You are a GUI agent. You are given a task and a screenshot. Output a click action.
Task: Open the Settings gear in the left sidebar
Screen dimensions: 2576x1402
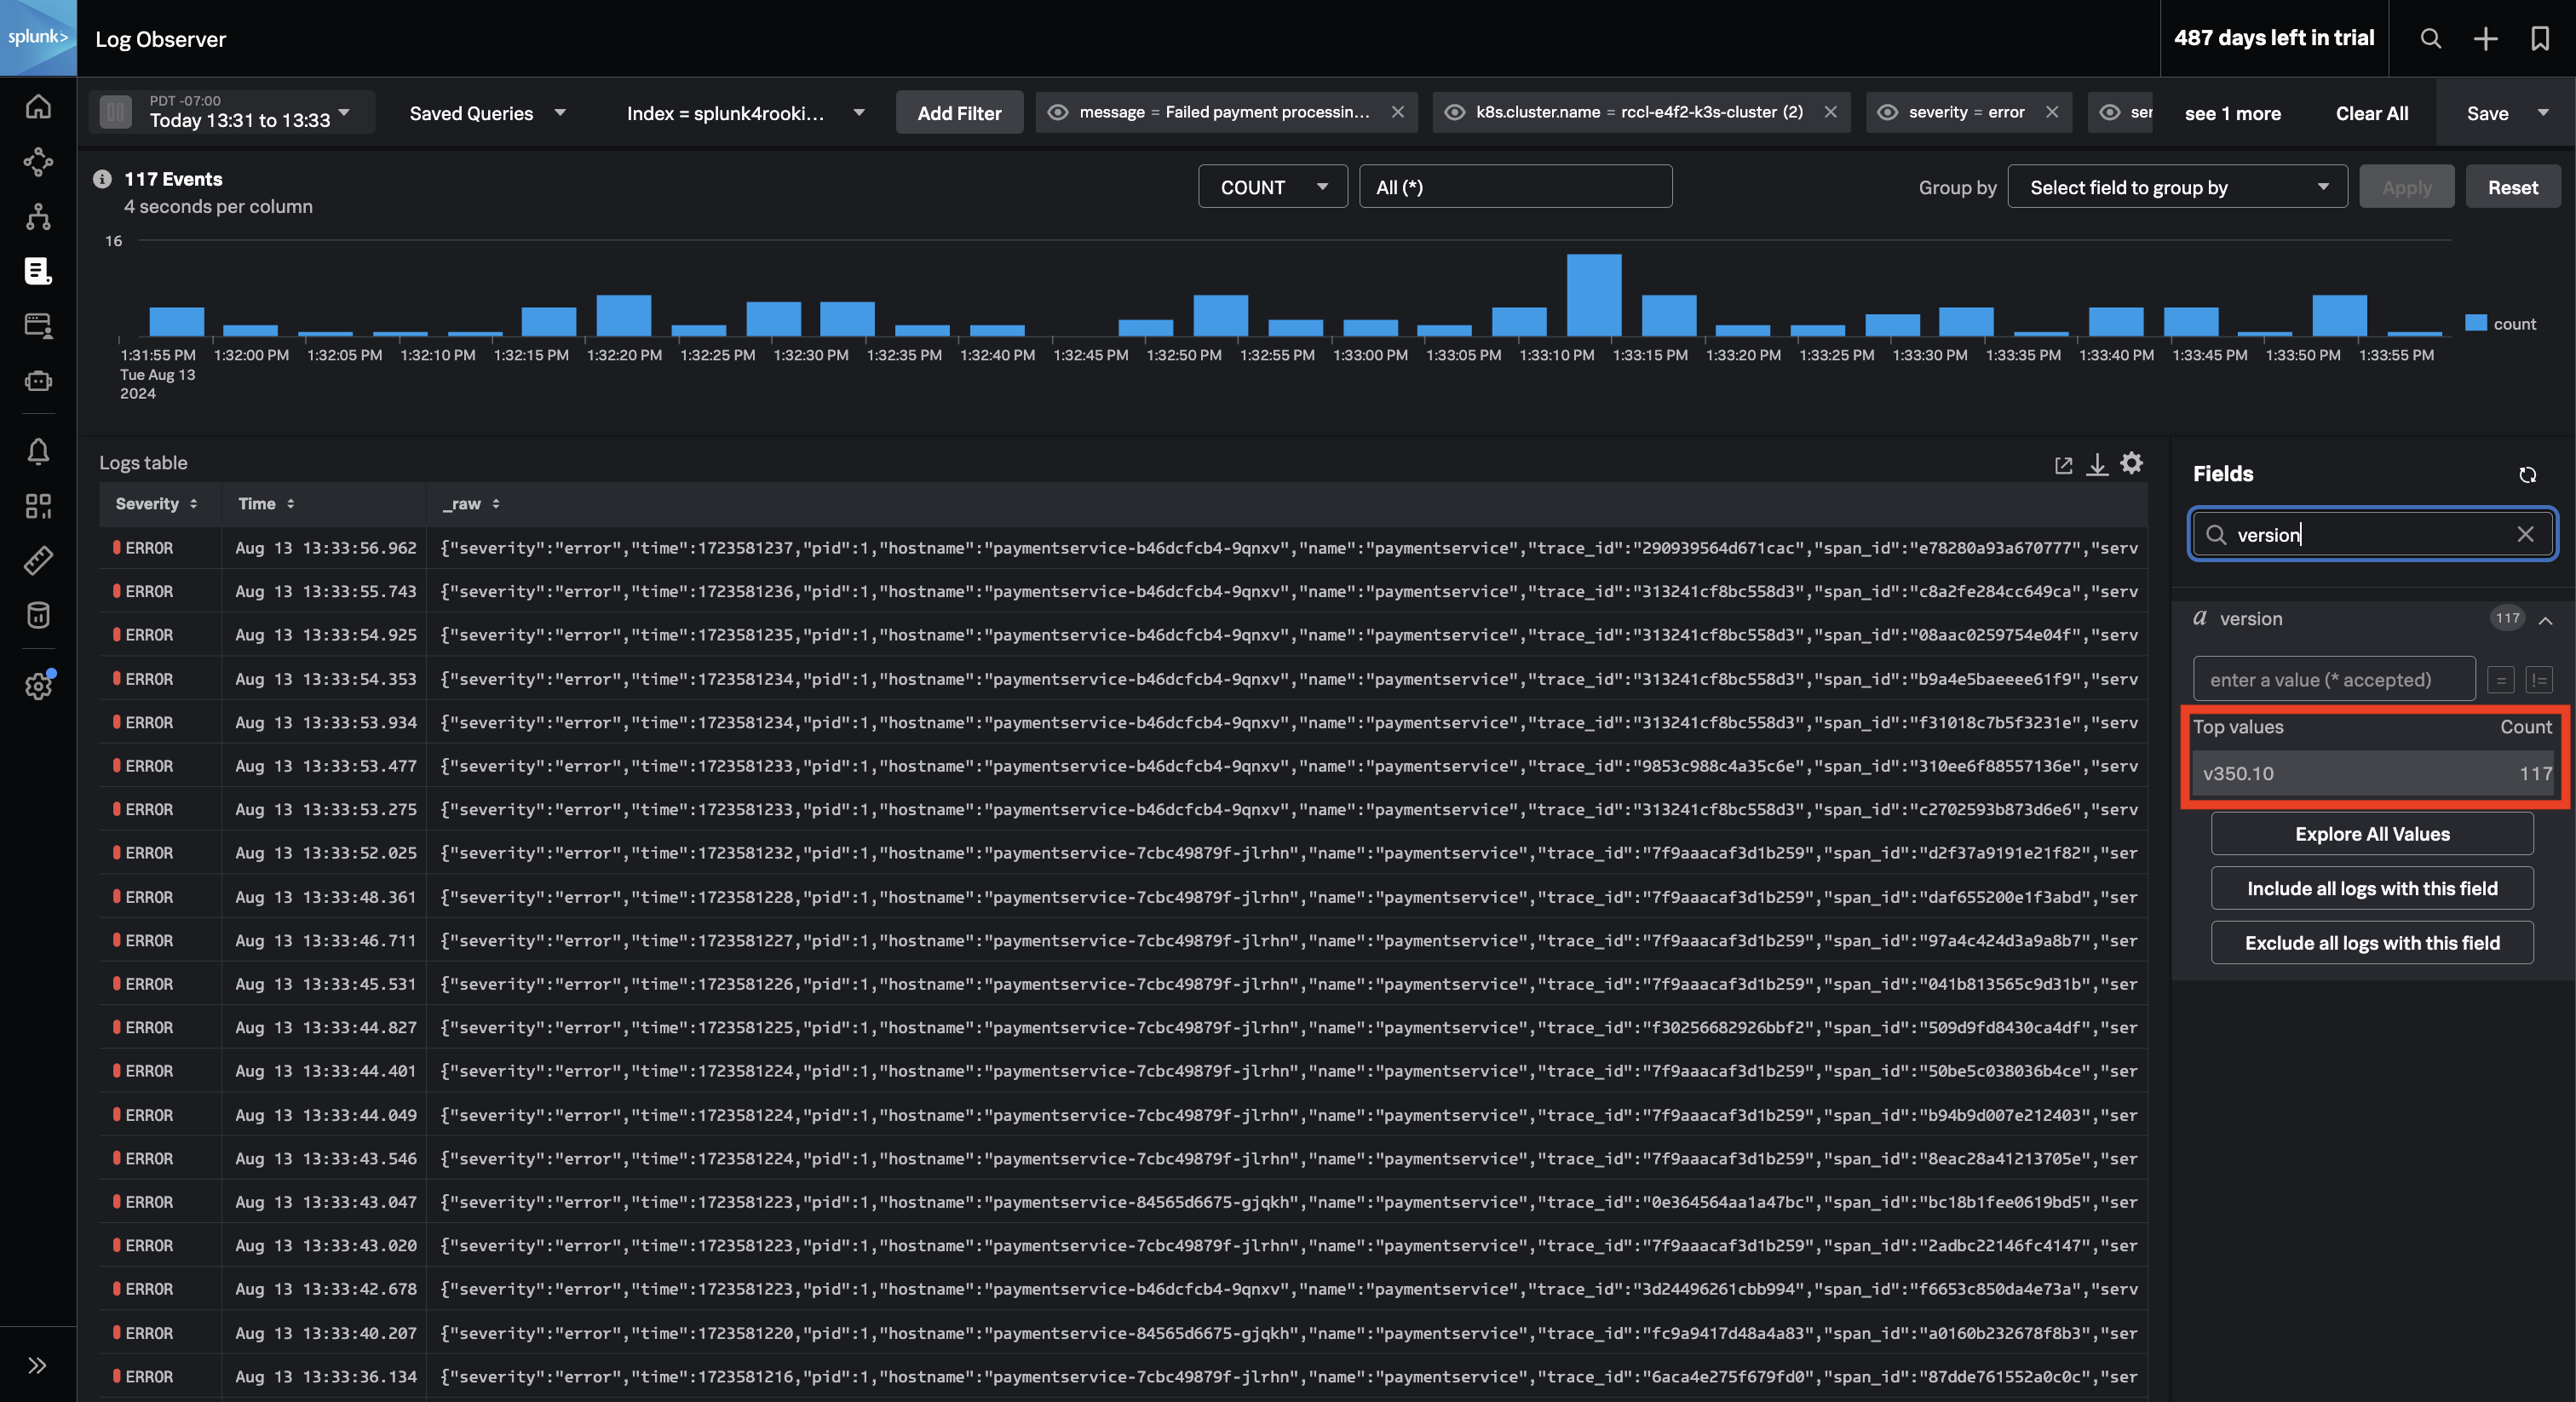38,687
